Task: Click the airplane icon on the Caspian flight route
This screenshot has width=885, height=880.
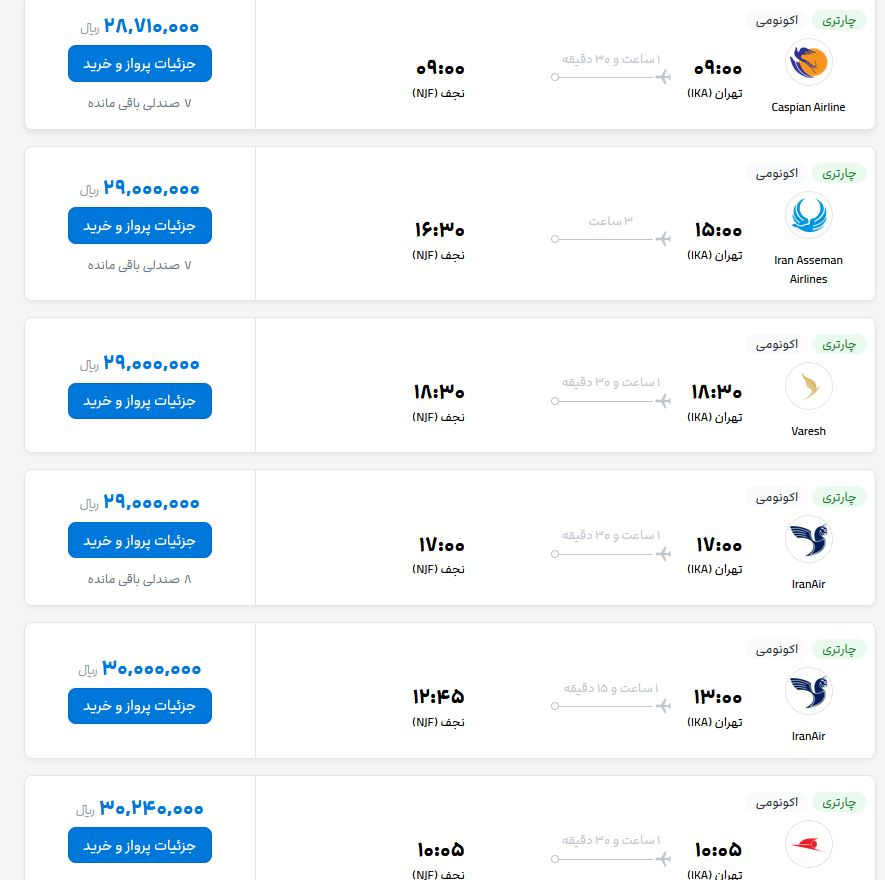Action: [x=663, y=77]
